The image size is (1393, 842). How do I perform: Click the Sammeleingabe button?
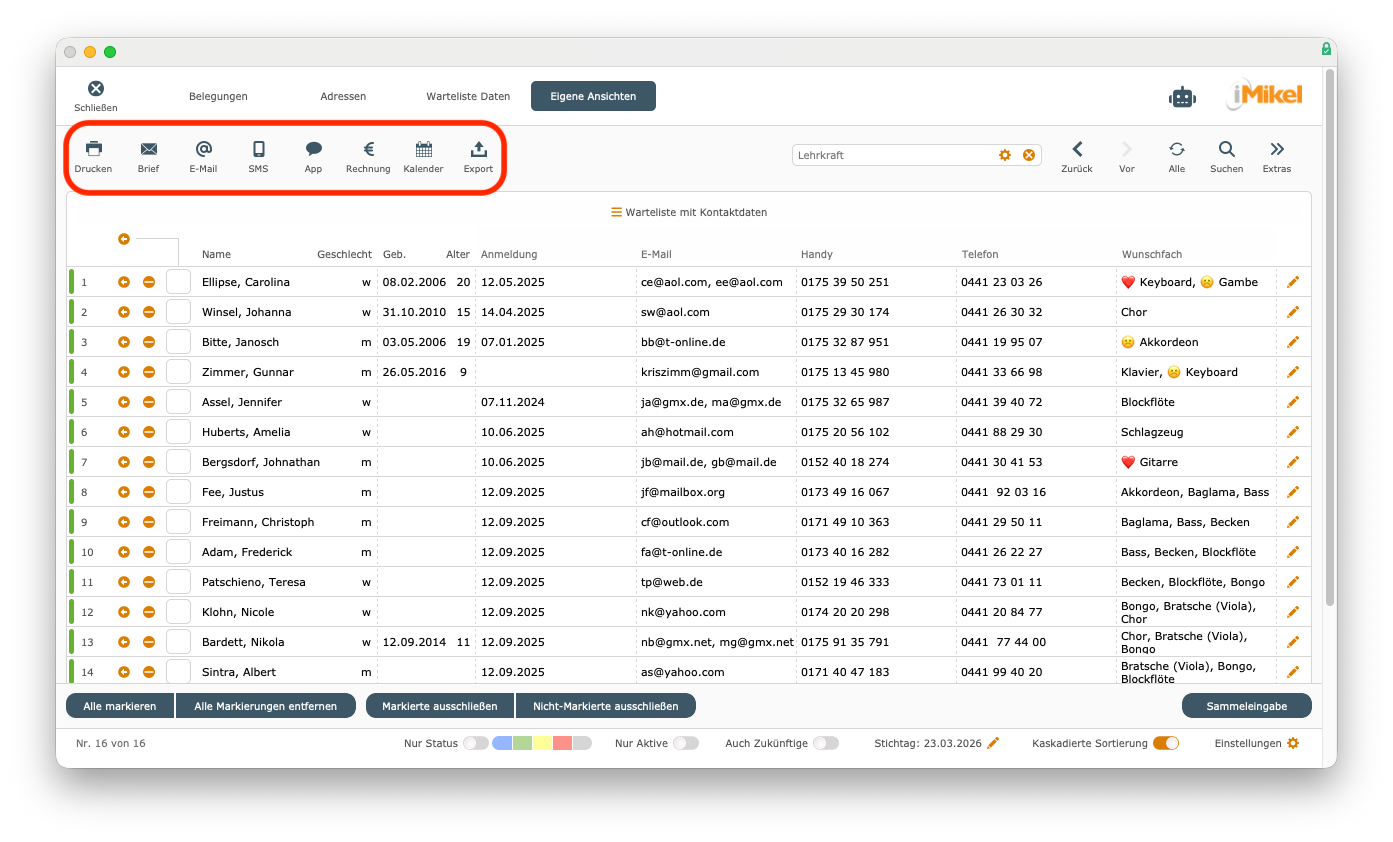tap(1245, 706)
